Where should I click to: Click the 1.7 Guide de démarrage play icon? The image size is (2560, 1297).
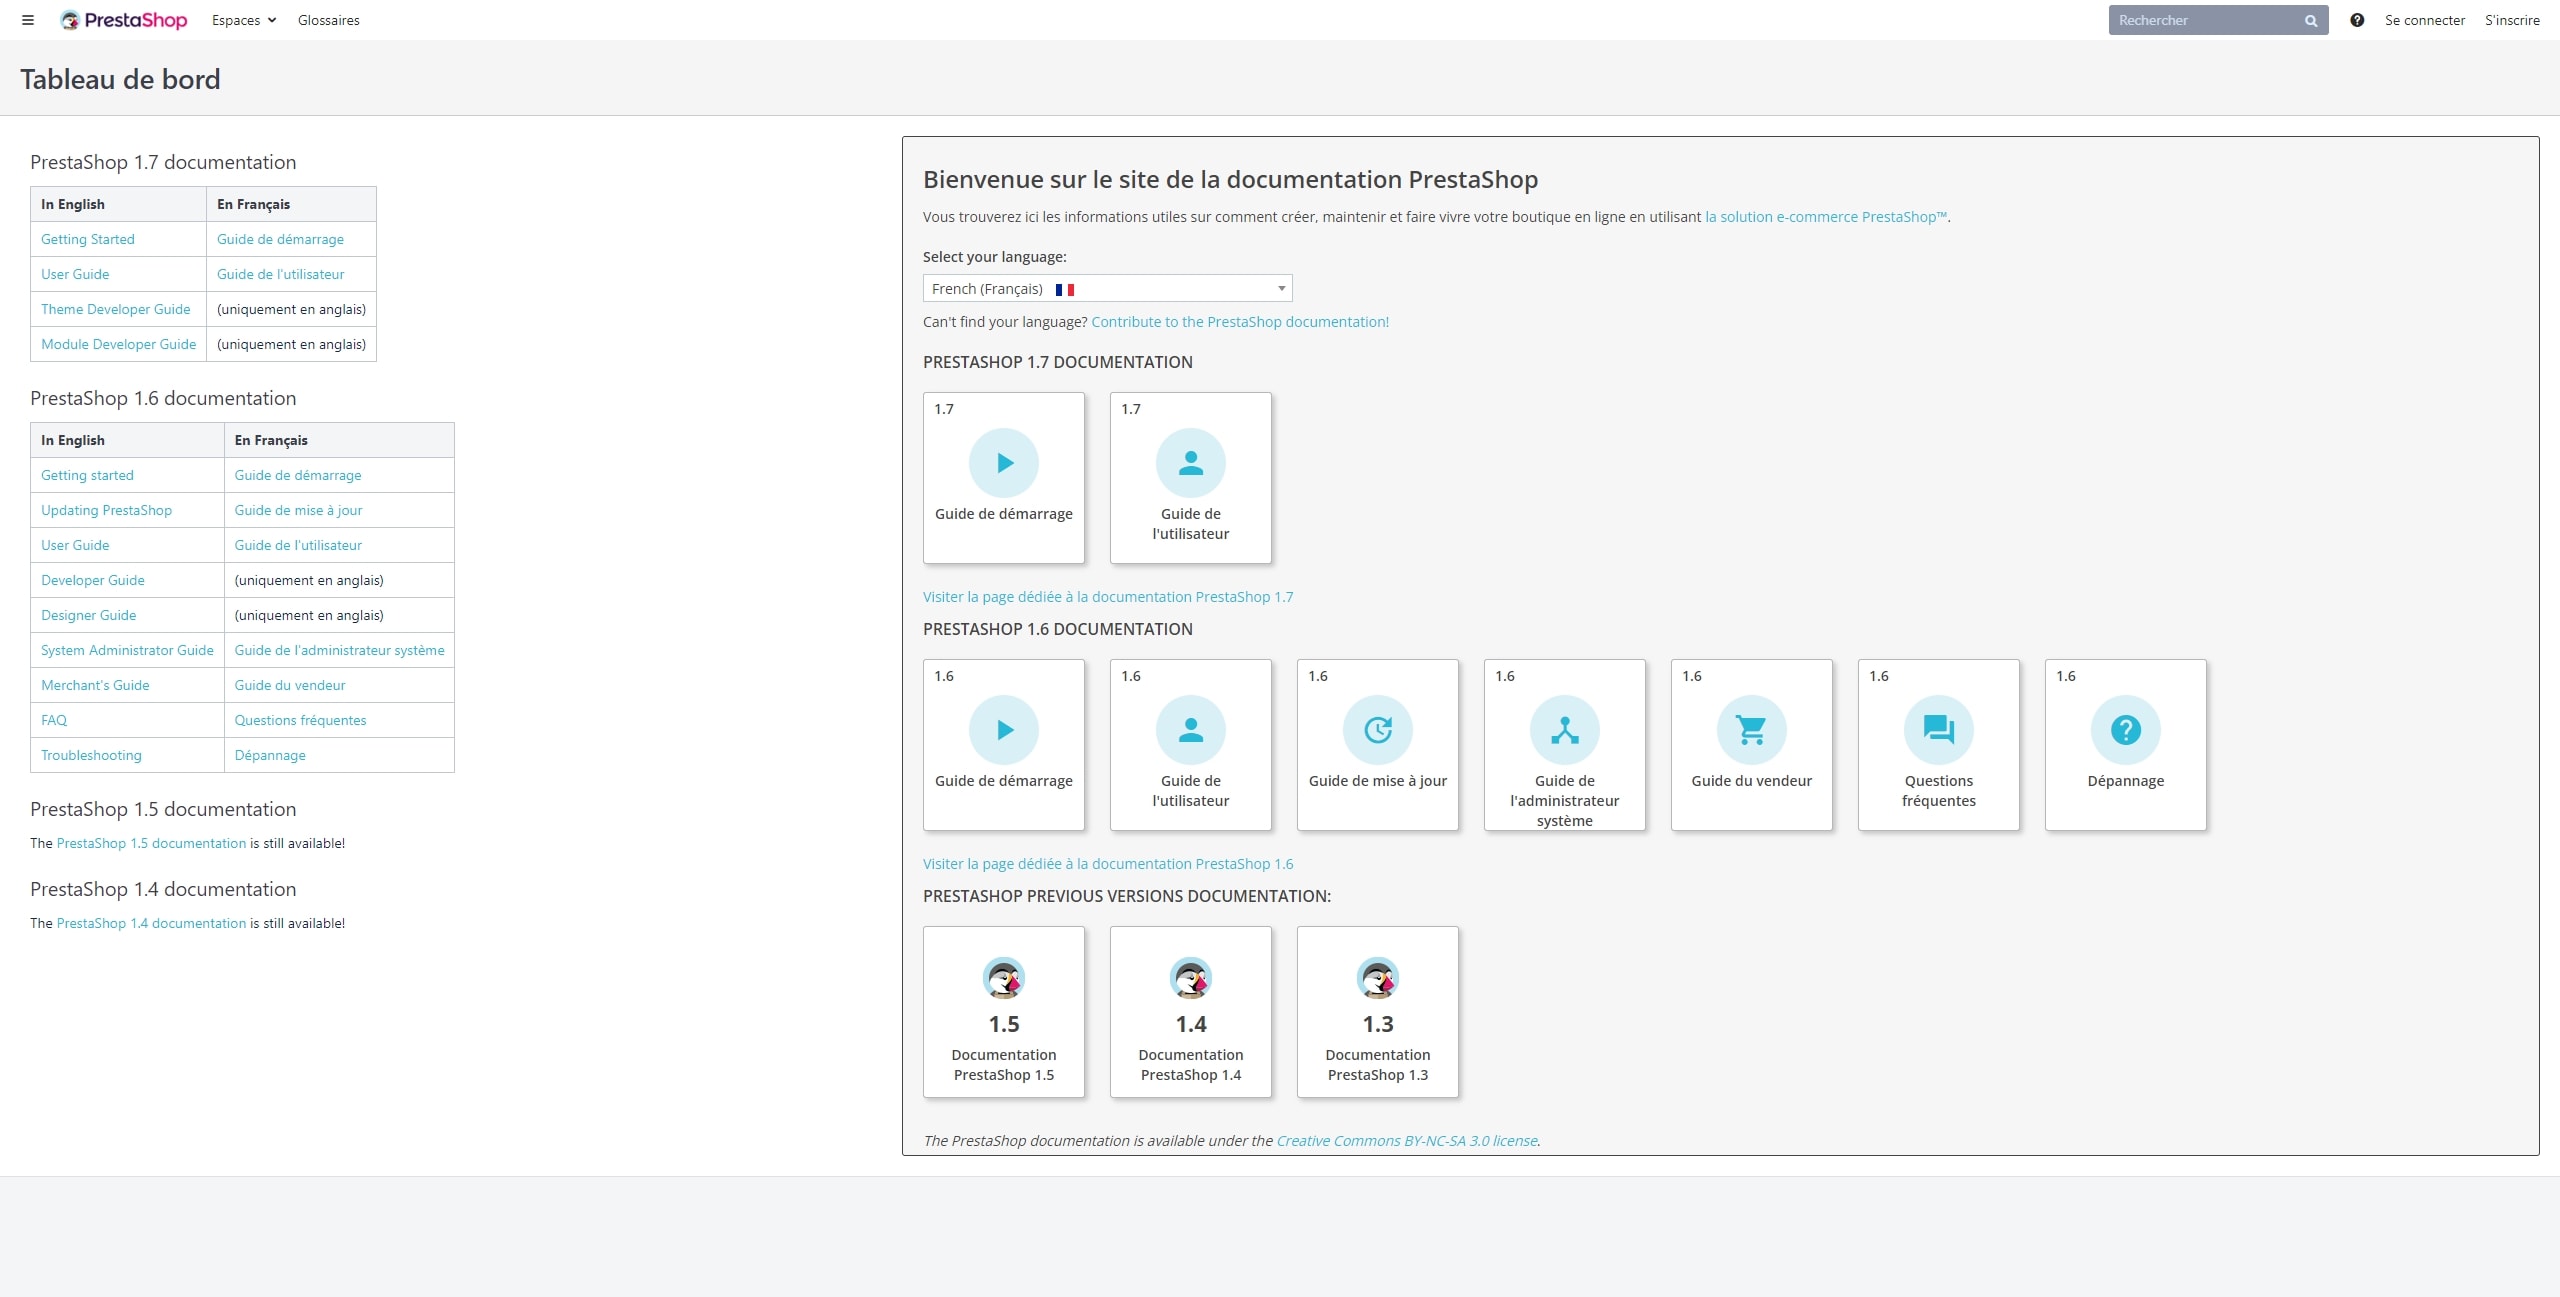[x=1004, y=463]
